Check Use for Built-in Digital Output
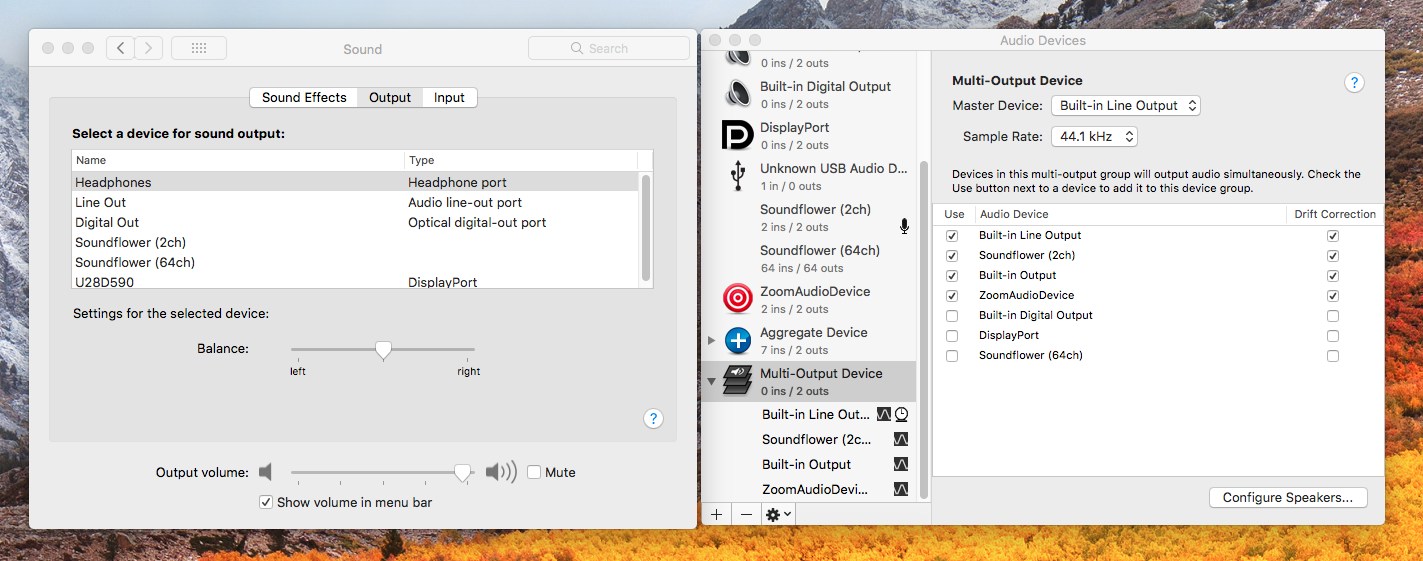Viewport: 1423px width, 561px height. 952,316
